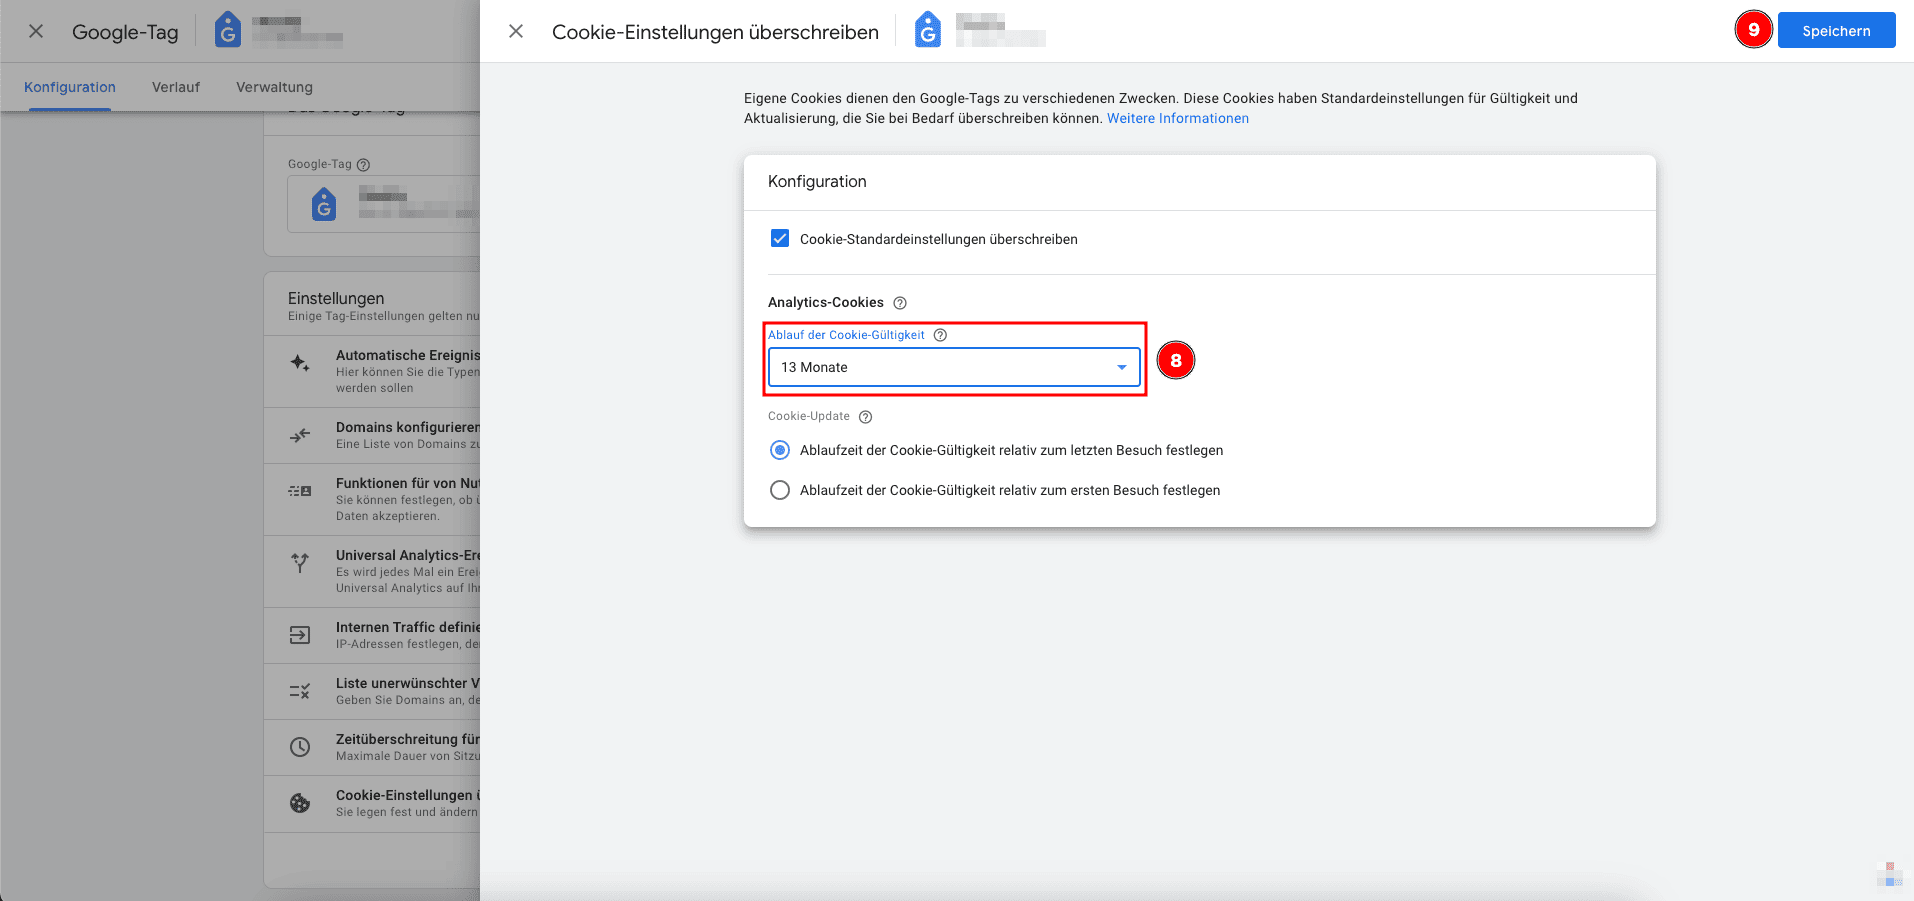Image resolution: width=1914 pixels, height=901 pixels.
Task: Select expiry relative to ersten Besuch
Action: coord(780,490)
